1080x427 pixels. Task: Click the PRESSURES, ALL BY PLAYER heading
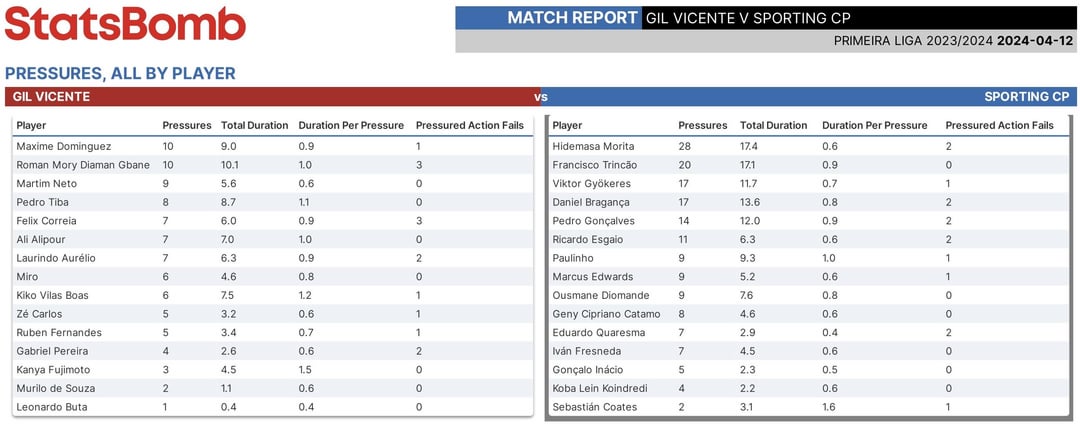pos(120,73)
